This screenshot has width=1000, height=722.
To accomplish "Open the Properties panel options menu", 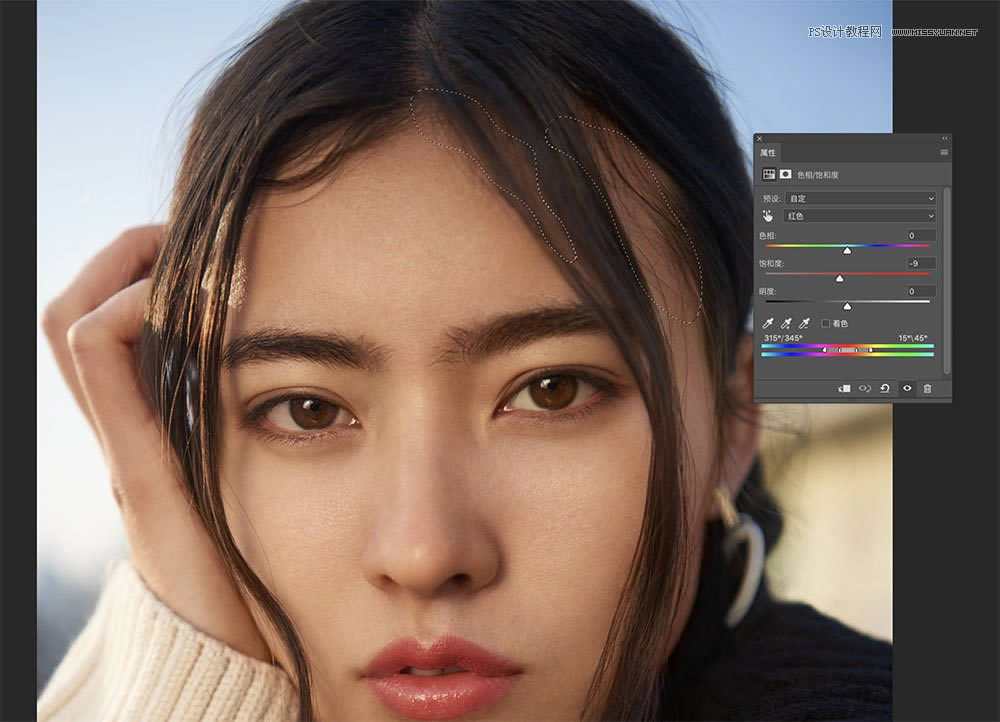I will pos(943,153).
